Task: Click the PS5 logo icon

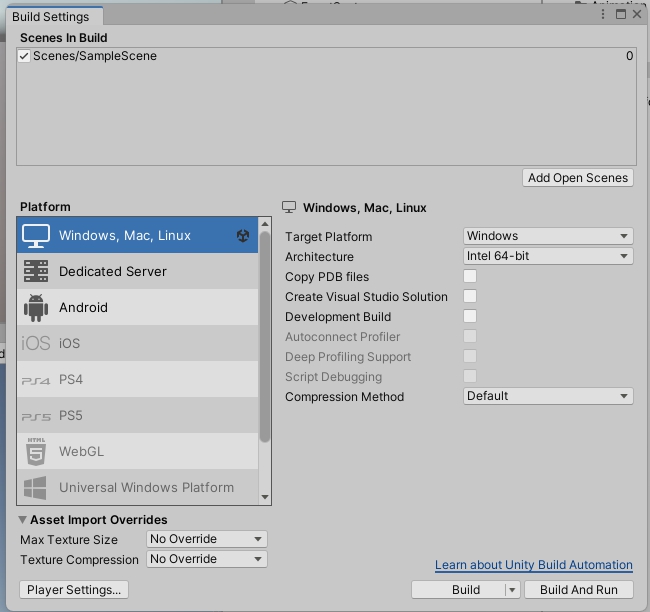Action: point(36,416)
